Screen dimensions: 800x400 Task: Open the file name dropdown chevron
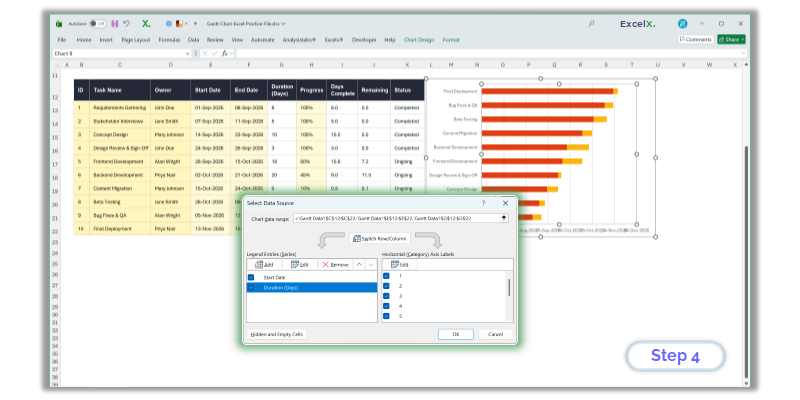click(284, 23)
